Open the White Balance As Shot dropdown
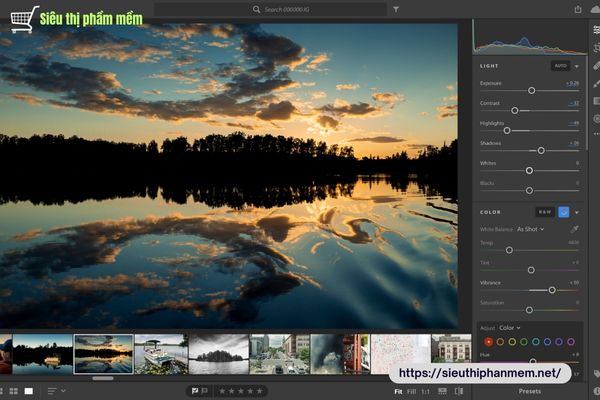Viewport: 600px width, 400px height. pos(530,229)
